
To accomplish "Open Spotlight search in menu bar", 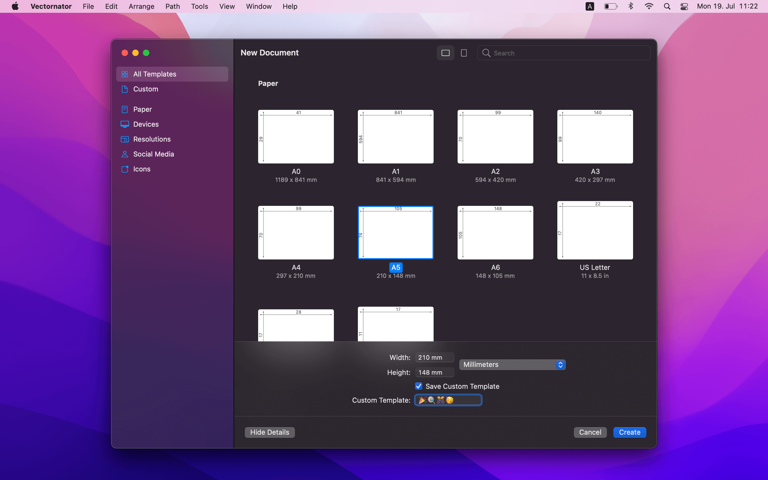I will (667, 6).
